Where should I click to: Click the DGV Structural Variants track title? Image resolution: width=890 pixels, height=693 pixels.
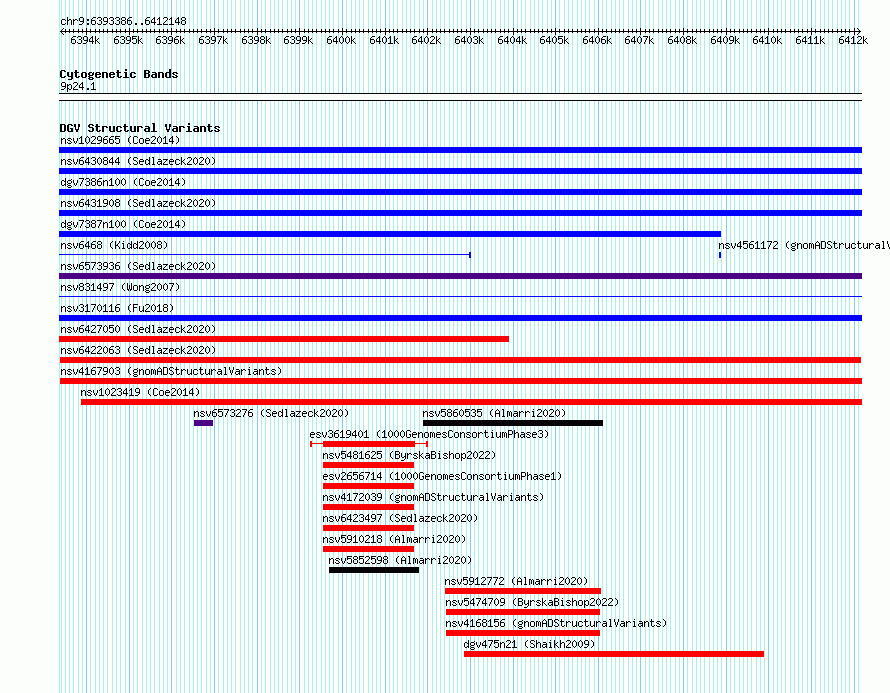(140, 128)
